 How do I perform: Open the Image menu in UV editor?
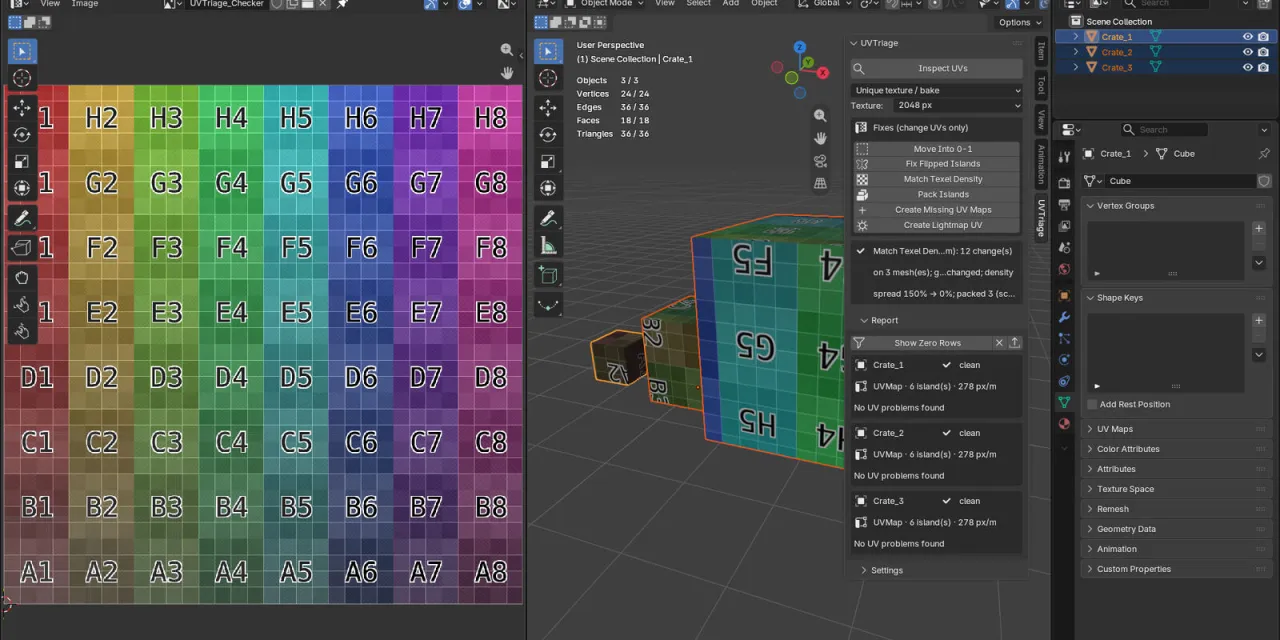tap(85, 4)
